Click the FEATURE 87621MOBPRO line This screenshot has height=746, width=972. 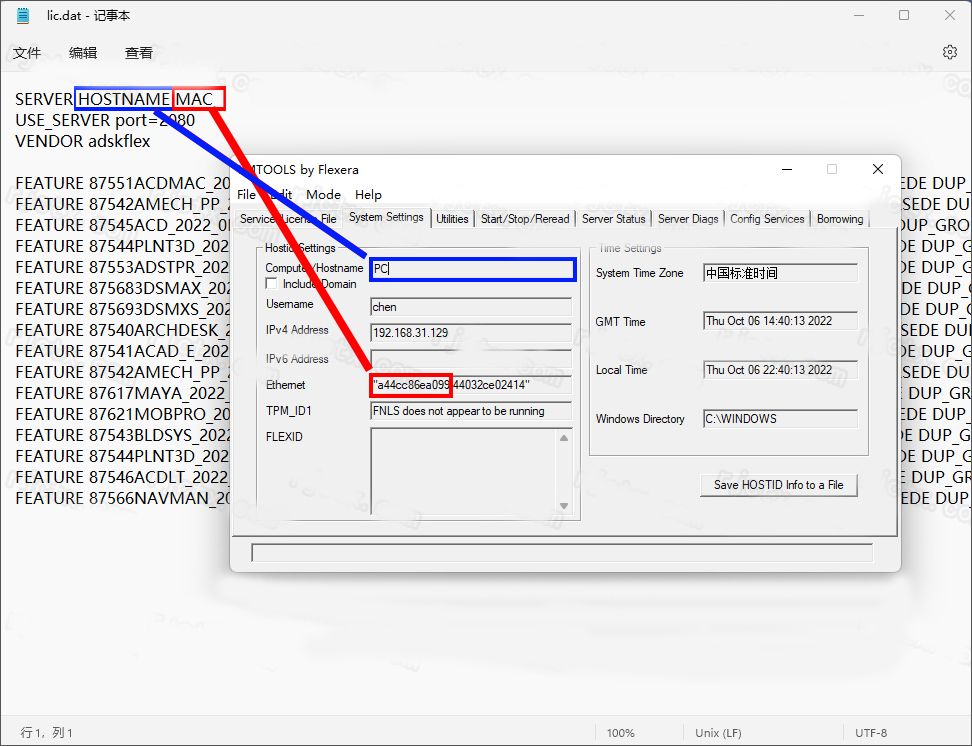(x=123, y=414)
